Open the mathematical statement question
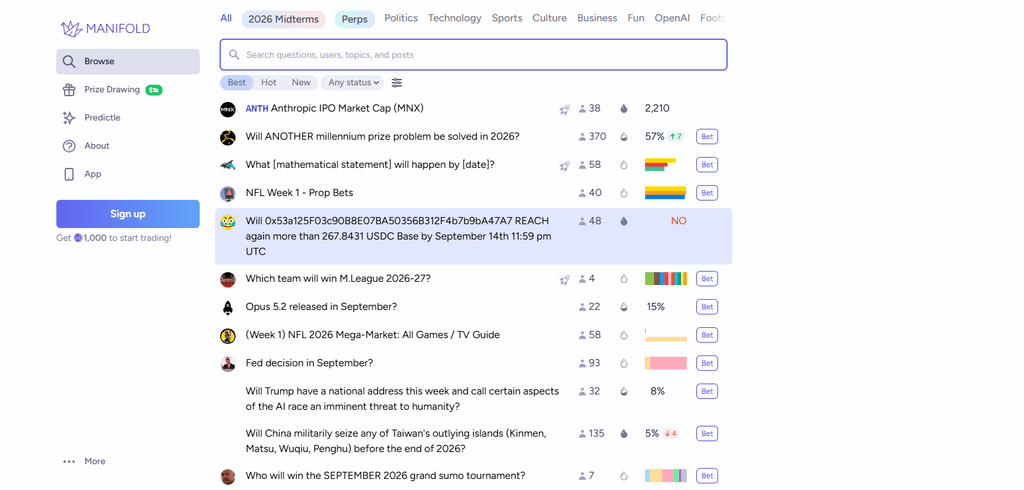 click(x=370, y=165)
